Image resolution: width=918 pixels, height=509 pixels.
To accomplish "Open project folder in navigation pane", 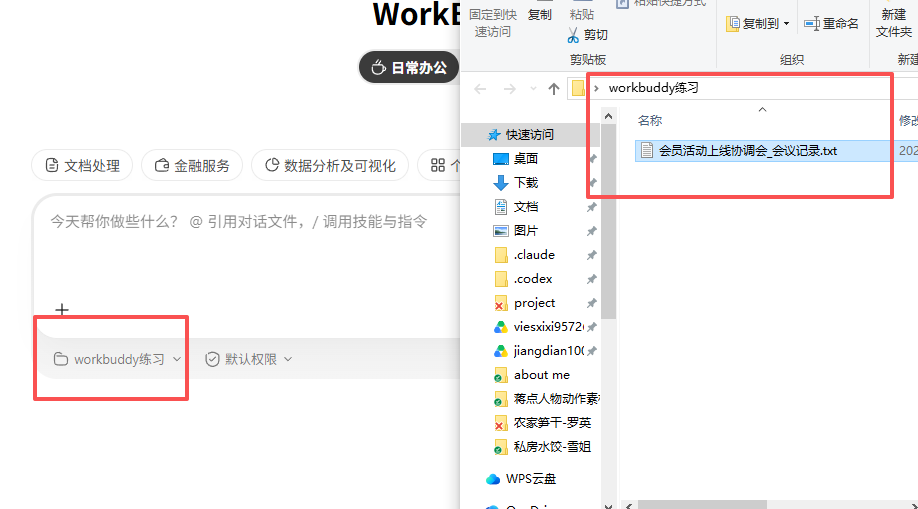I will [x=534, y=303].
